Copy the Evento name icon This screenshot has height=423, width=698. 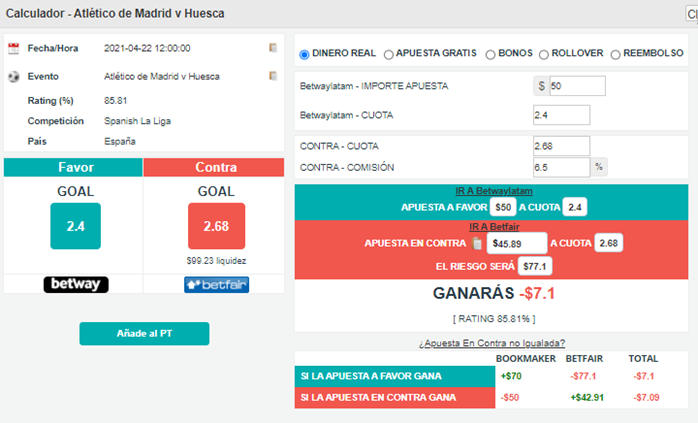273,76
